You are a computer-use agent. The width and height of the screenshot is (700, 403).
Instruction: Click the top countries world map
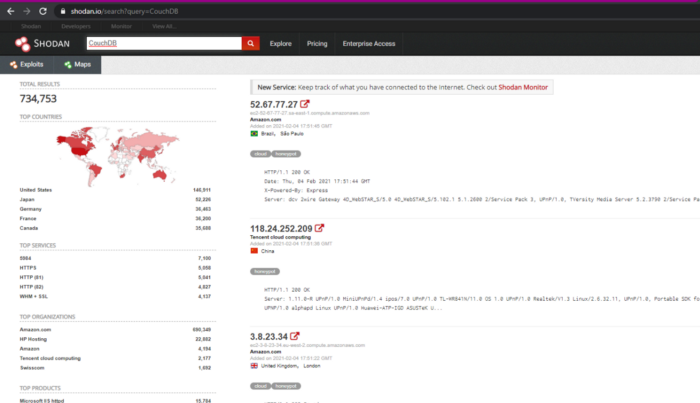[x=118, y=156]
